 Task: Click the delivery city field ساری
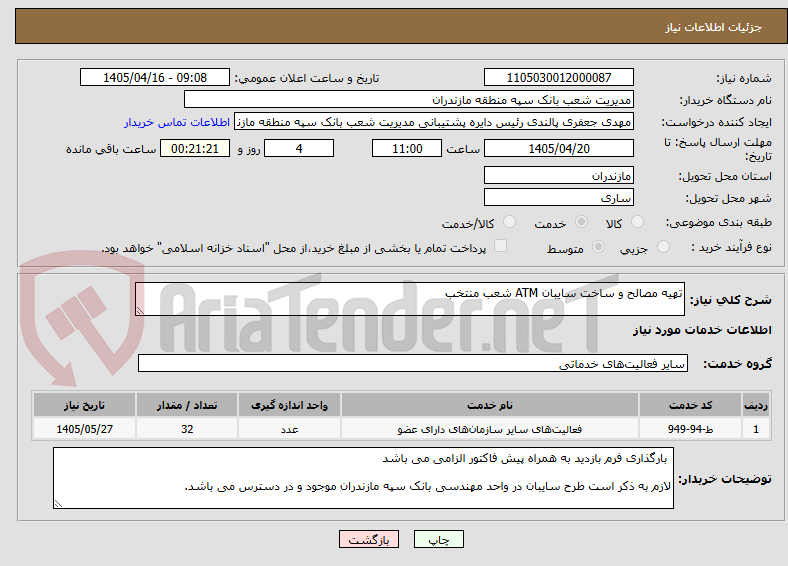point(558,198)
